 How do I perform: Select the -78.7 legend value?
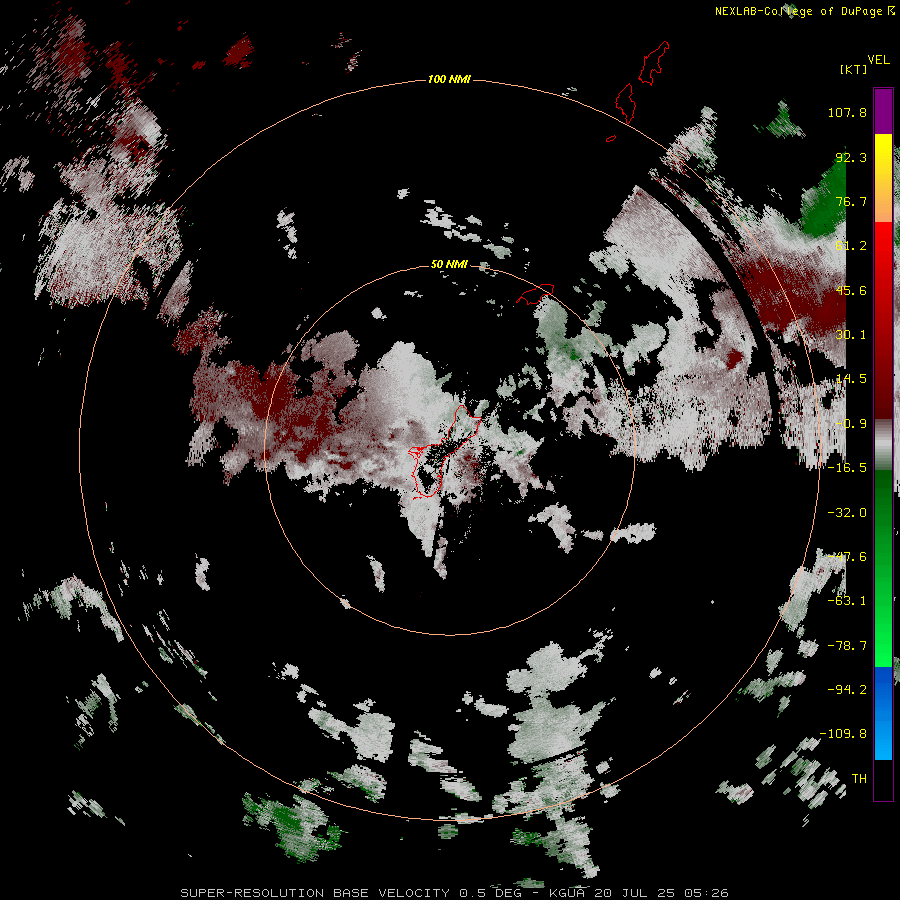coord(847,646)
